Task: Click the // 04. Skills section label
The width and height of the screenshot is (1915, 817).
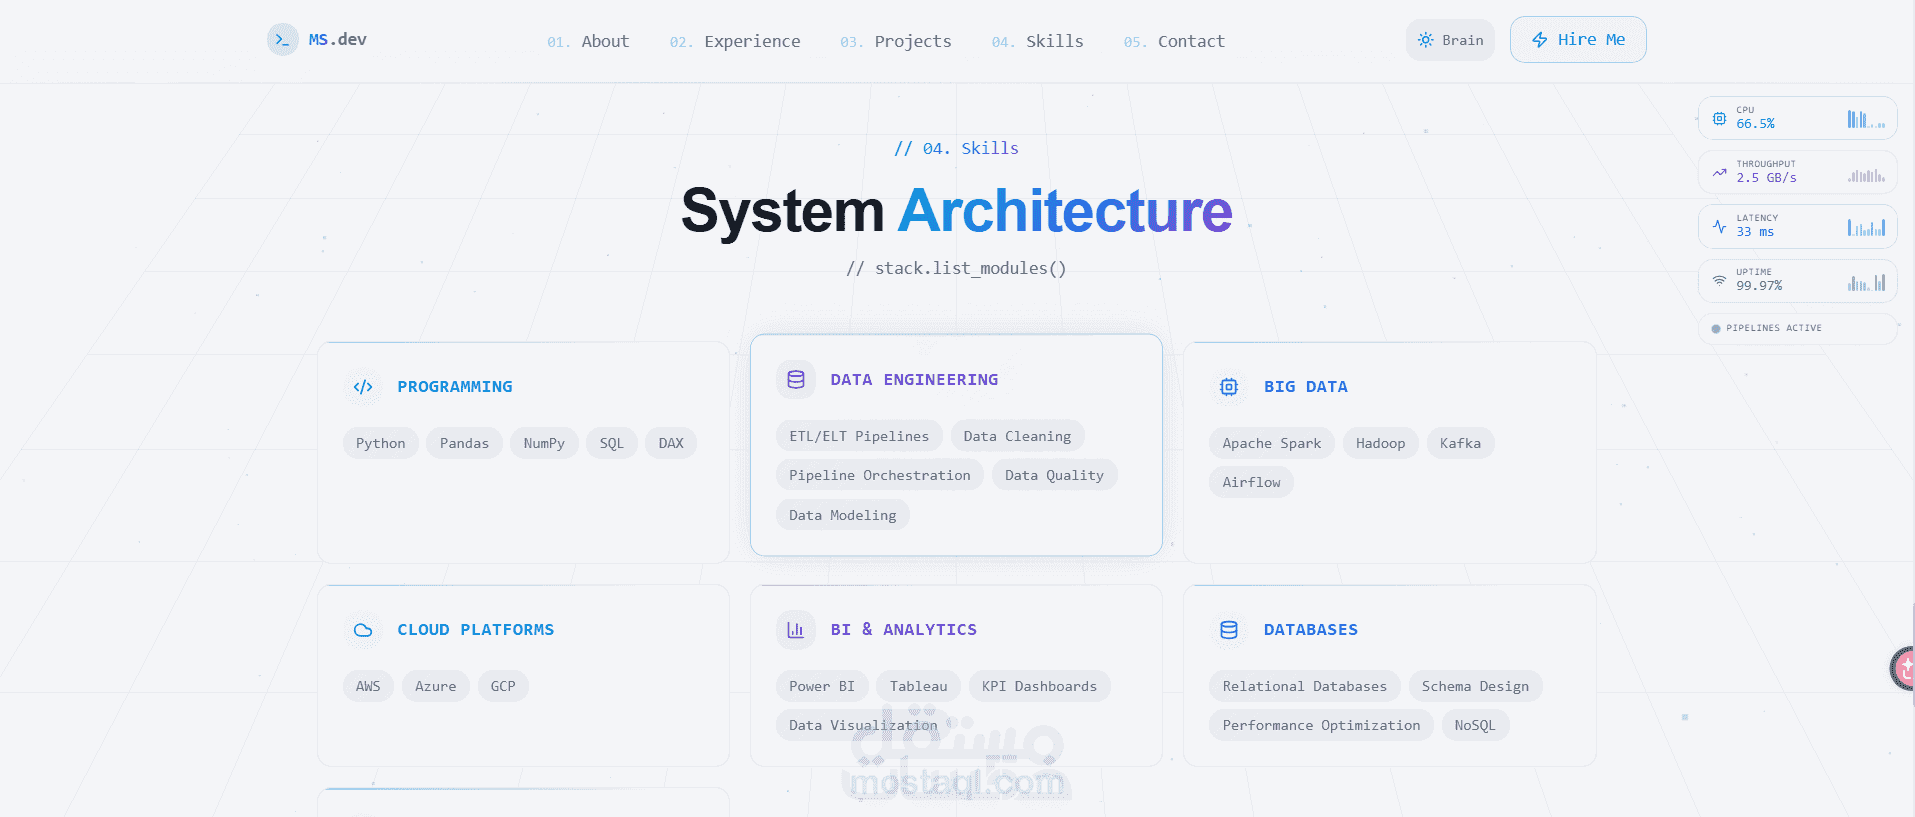Action: click(x=956, y=148)
